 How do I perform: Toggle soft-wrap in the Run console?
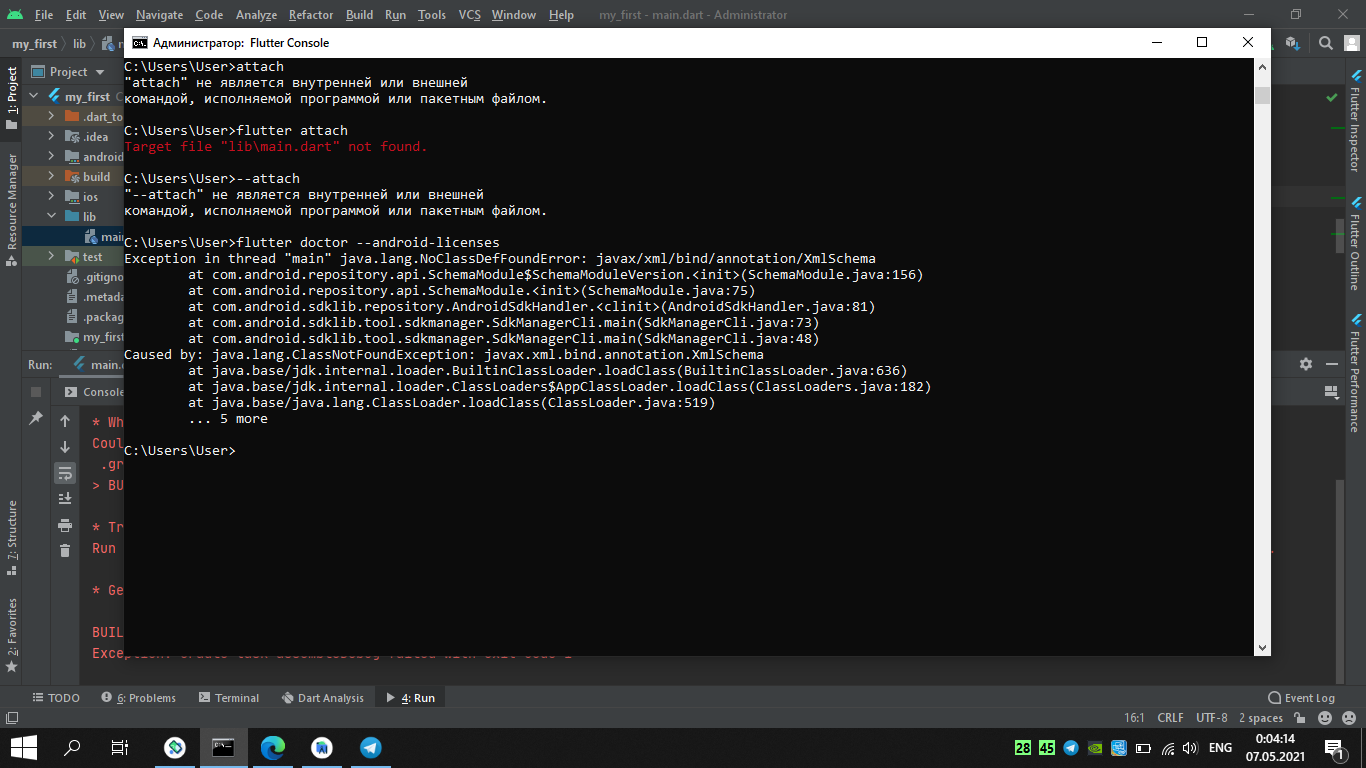pyautogui.click(x=65, y=473)
